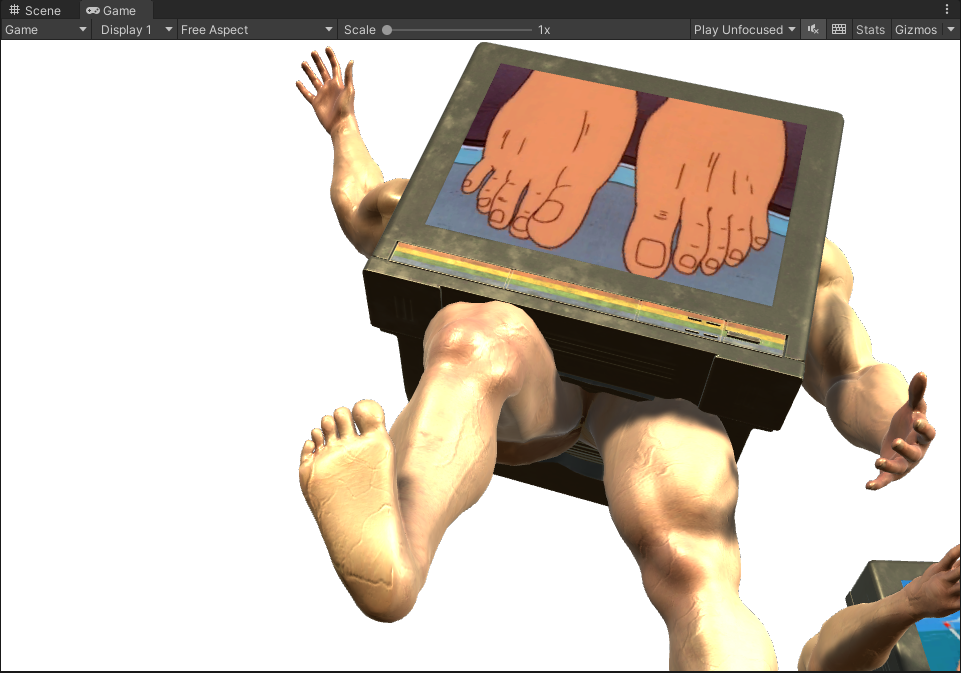Click the 1x scale value
The height and width of the screenshot is (673, 961).
coord(544,30)
